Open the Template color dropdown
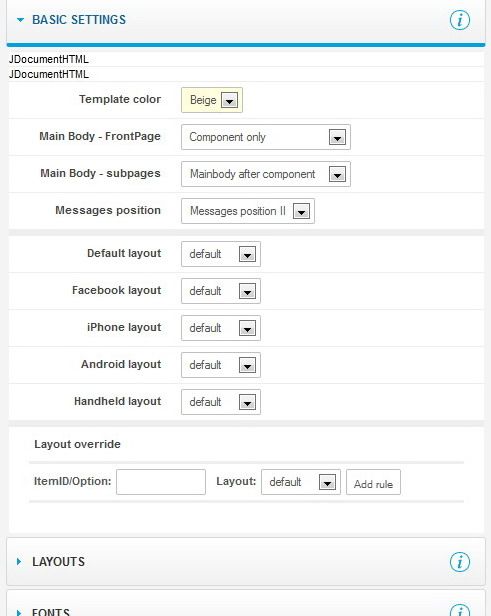 pyautogui.click(x=212, y=100)
